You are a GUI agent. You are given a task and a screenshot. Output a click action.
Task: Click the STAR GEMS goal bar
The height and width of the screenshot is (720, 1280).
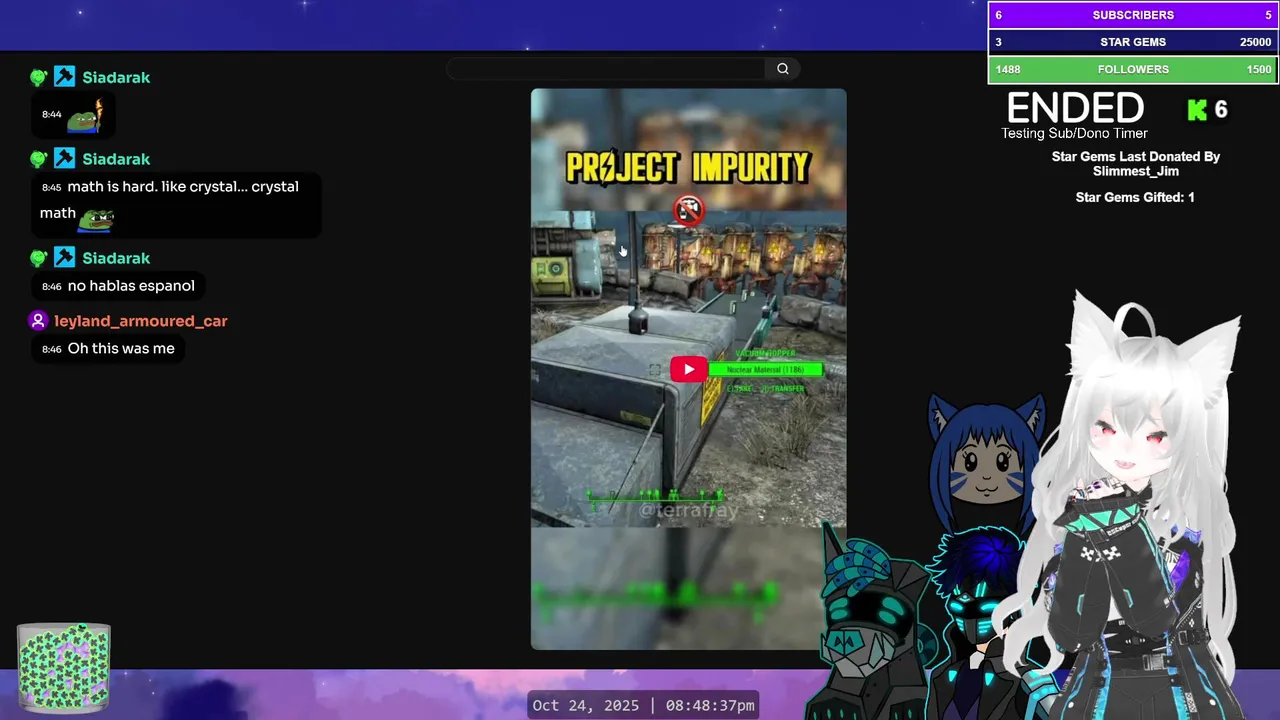pos(1133,42)
